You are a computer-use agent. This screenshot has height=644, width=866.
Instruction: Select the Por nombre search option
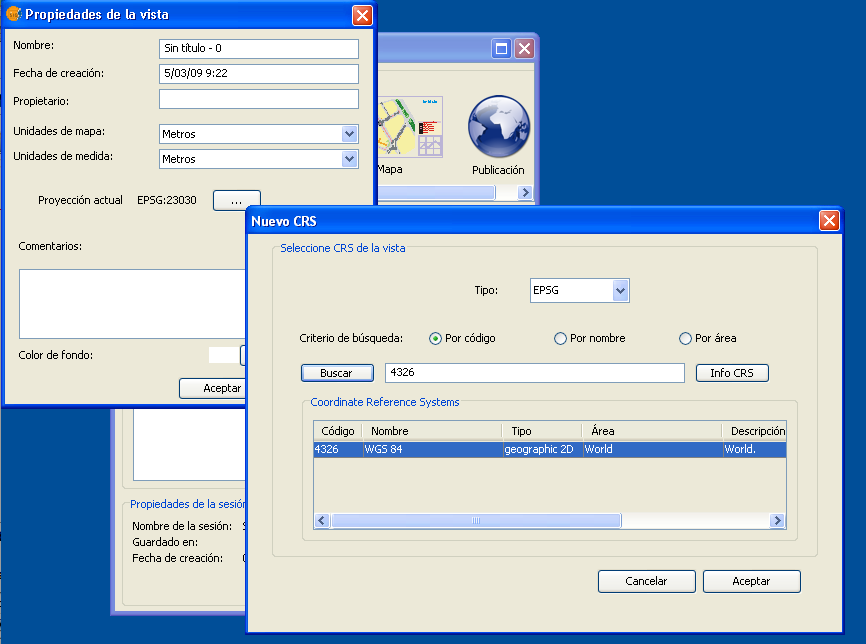(560, 339)
